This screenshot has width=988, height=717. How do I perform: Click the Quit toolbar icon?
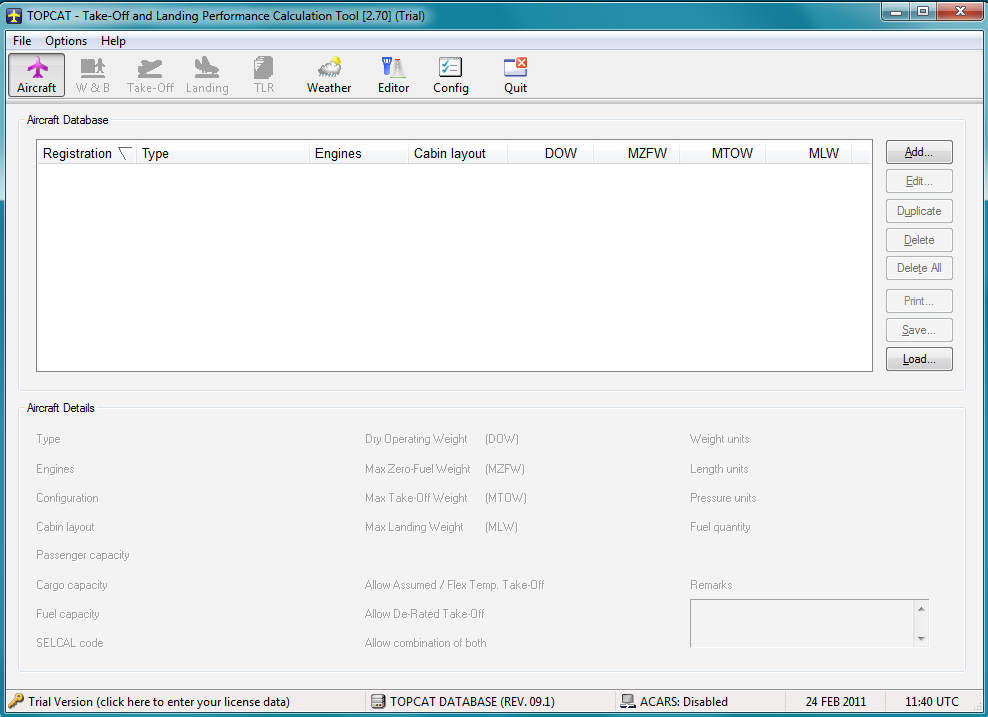pyautogui.click(x=515, y=75)
